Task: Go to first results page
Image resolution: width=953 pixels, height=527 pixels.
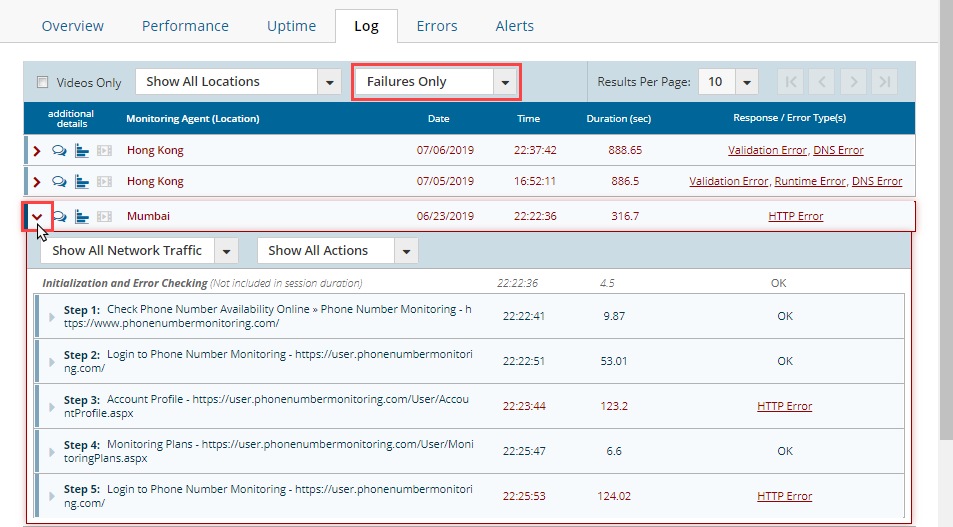Action: 789,82
